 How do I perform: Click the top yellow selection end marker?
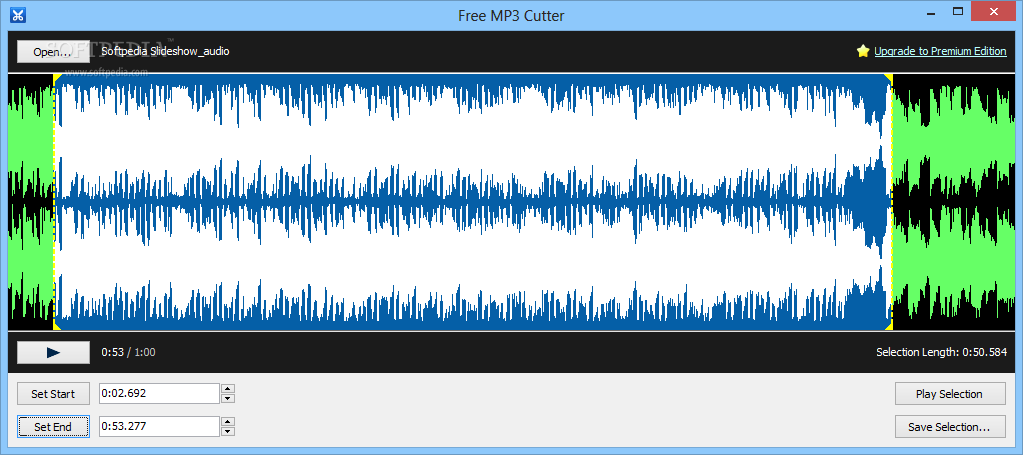click(x=890, y=77)
